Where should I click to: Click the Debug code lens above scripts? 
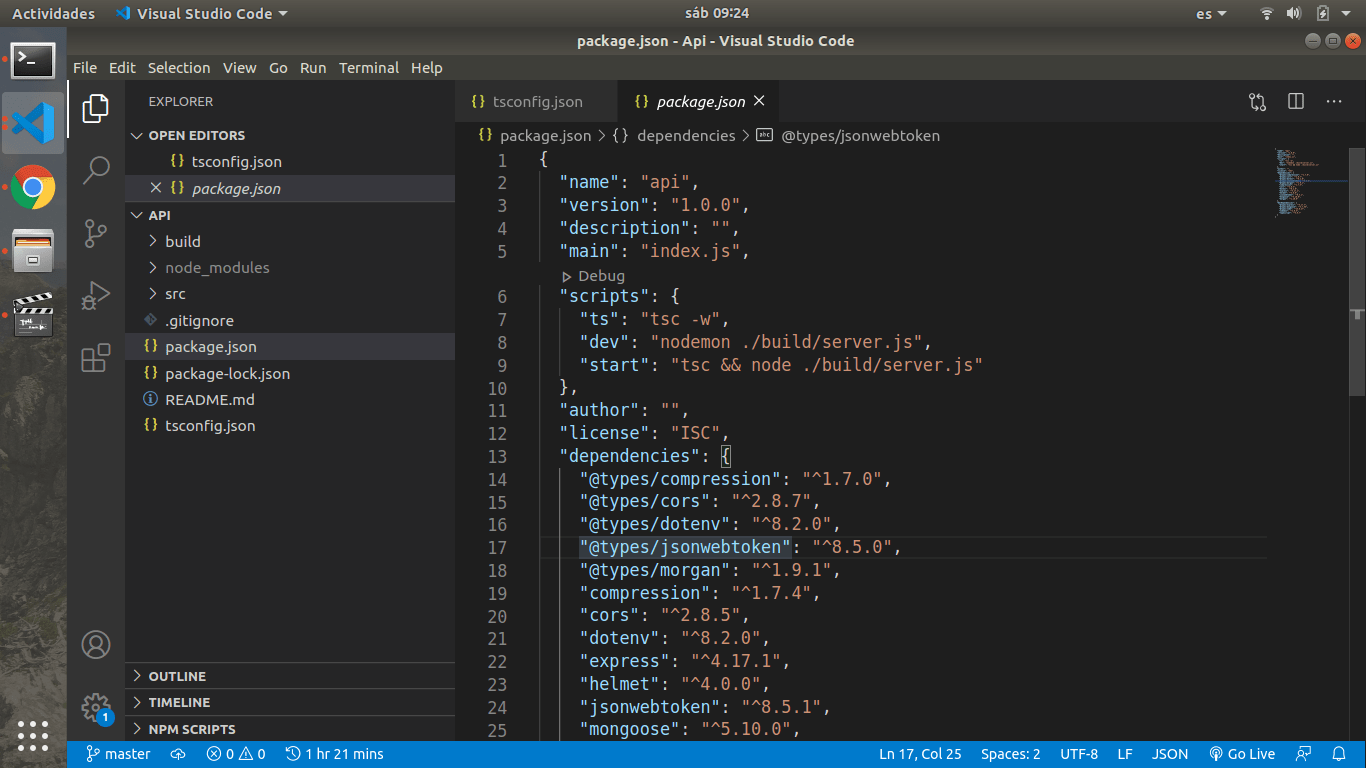(x=600, y=276)
